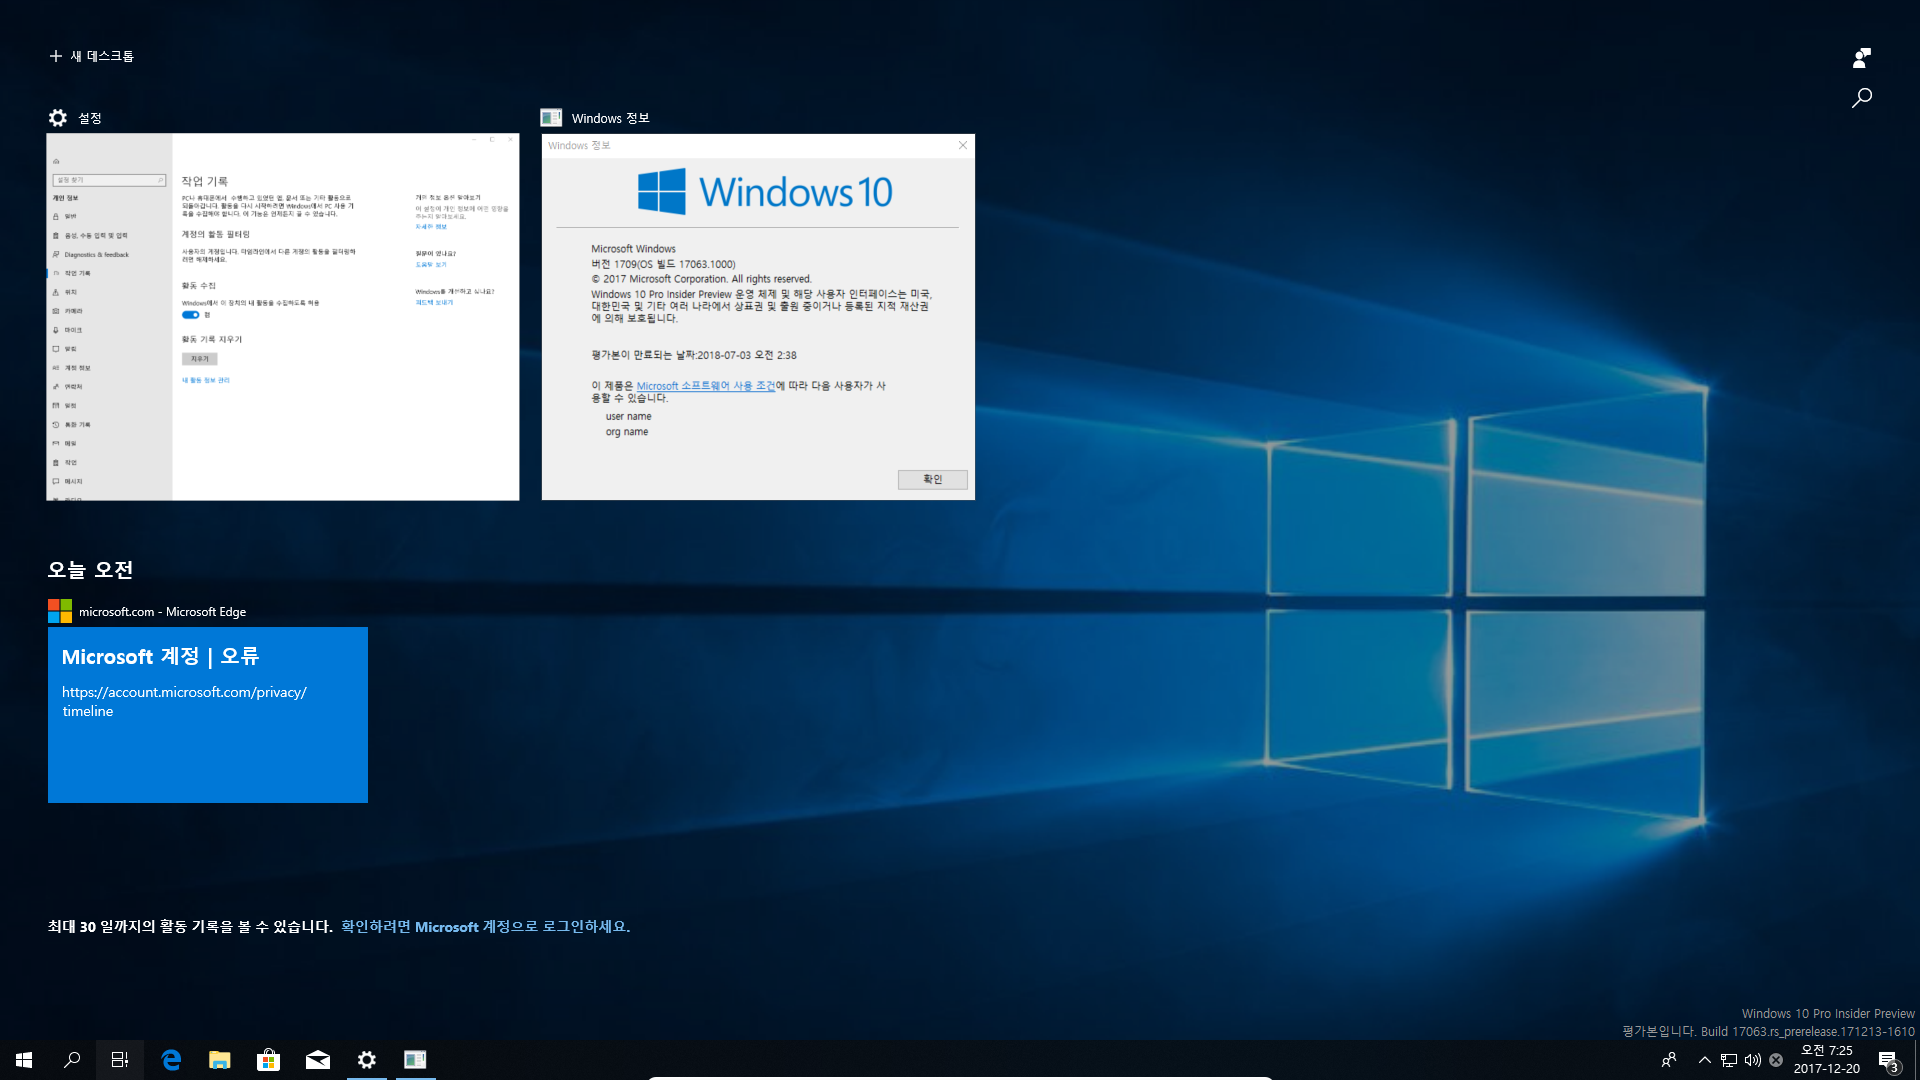Select the Windows 정보 window thumbnail
Viewport: 1920px width, 1080px height.
coord(758,316)
